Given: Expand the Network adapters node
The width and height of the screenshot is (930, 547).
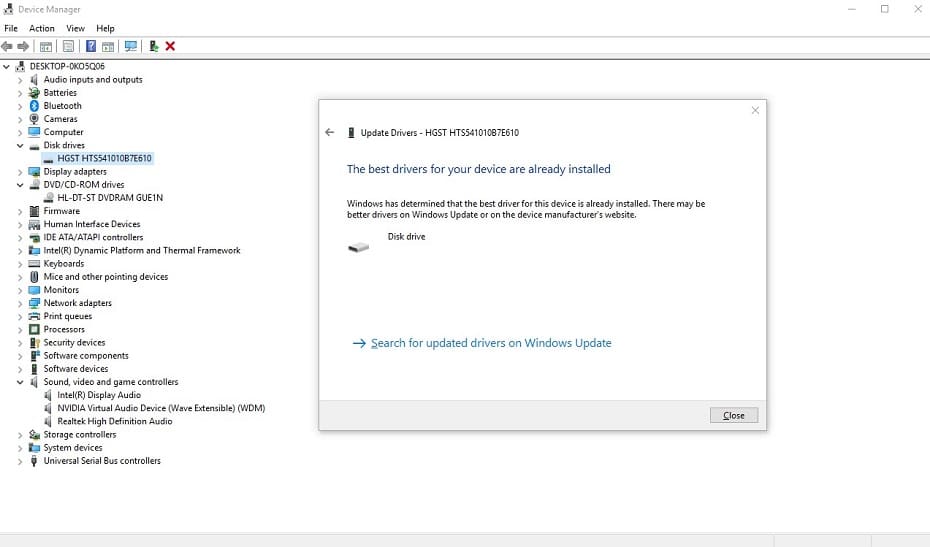Looking at the screenshot, I should tap(20, 303).
